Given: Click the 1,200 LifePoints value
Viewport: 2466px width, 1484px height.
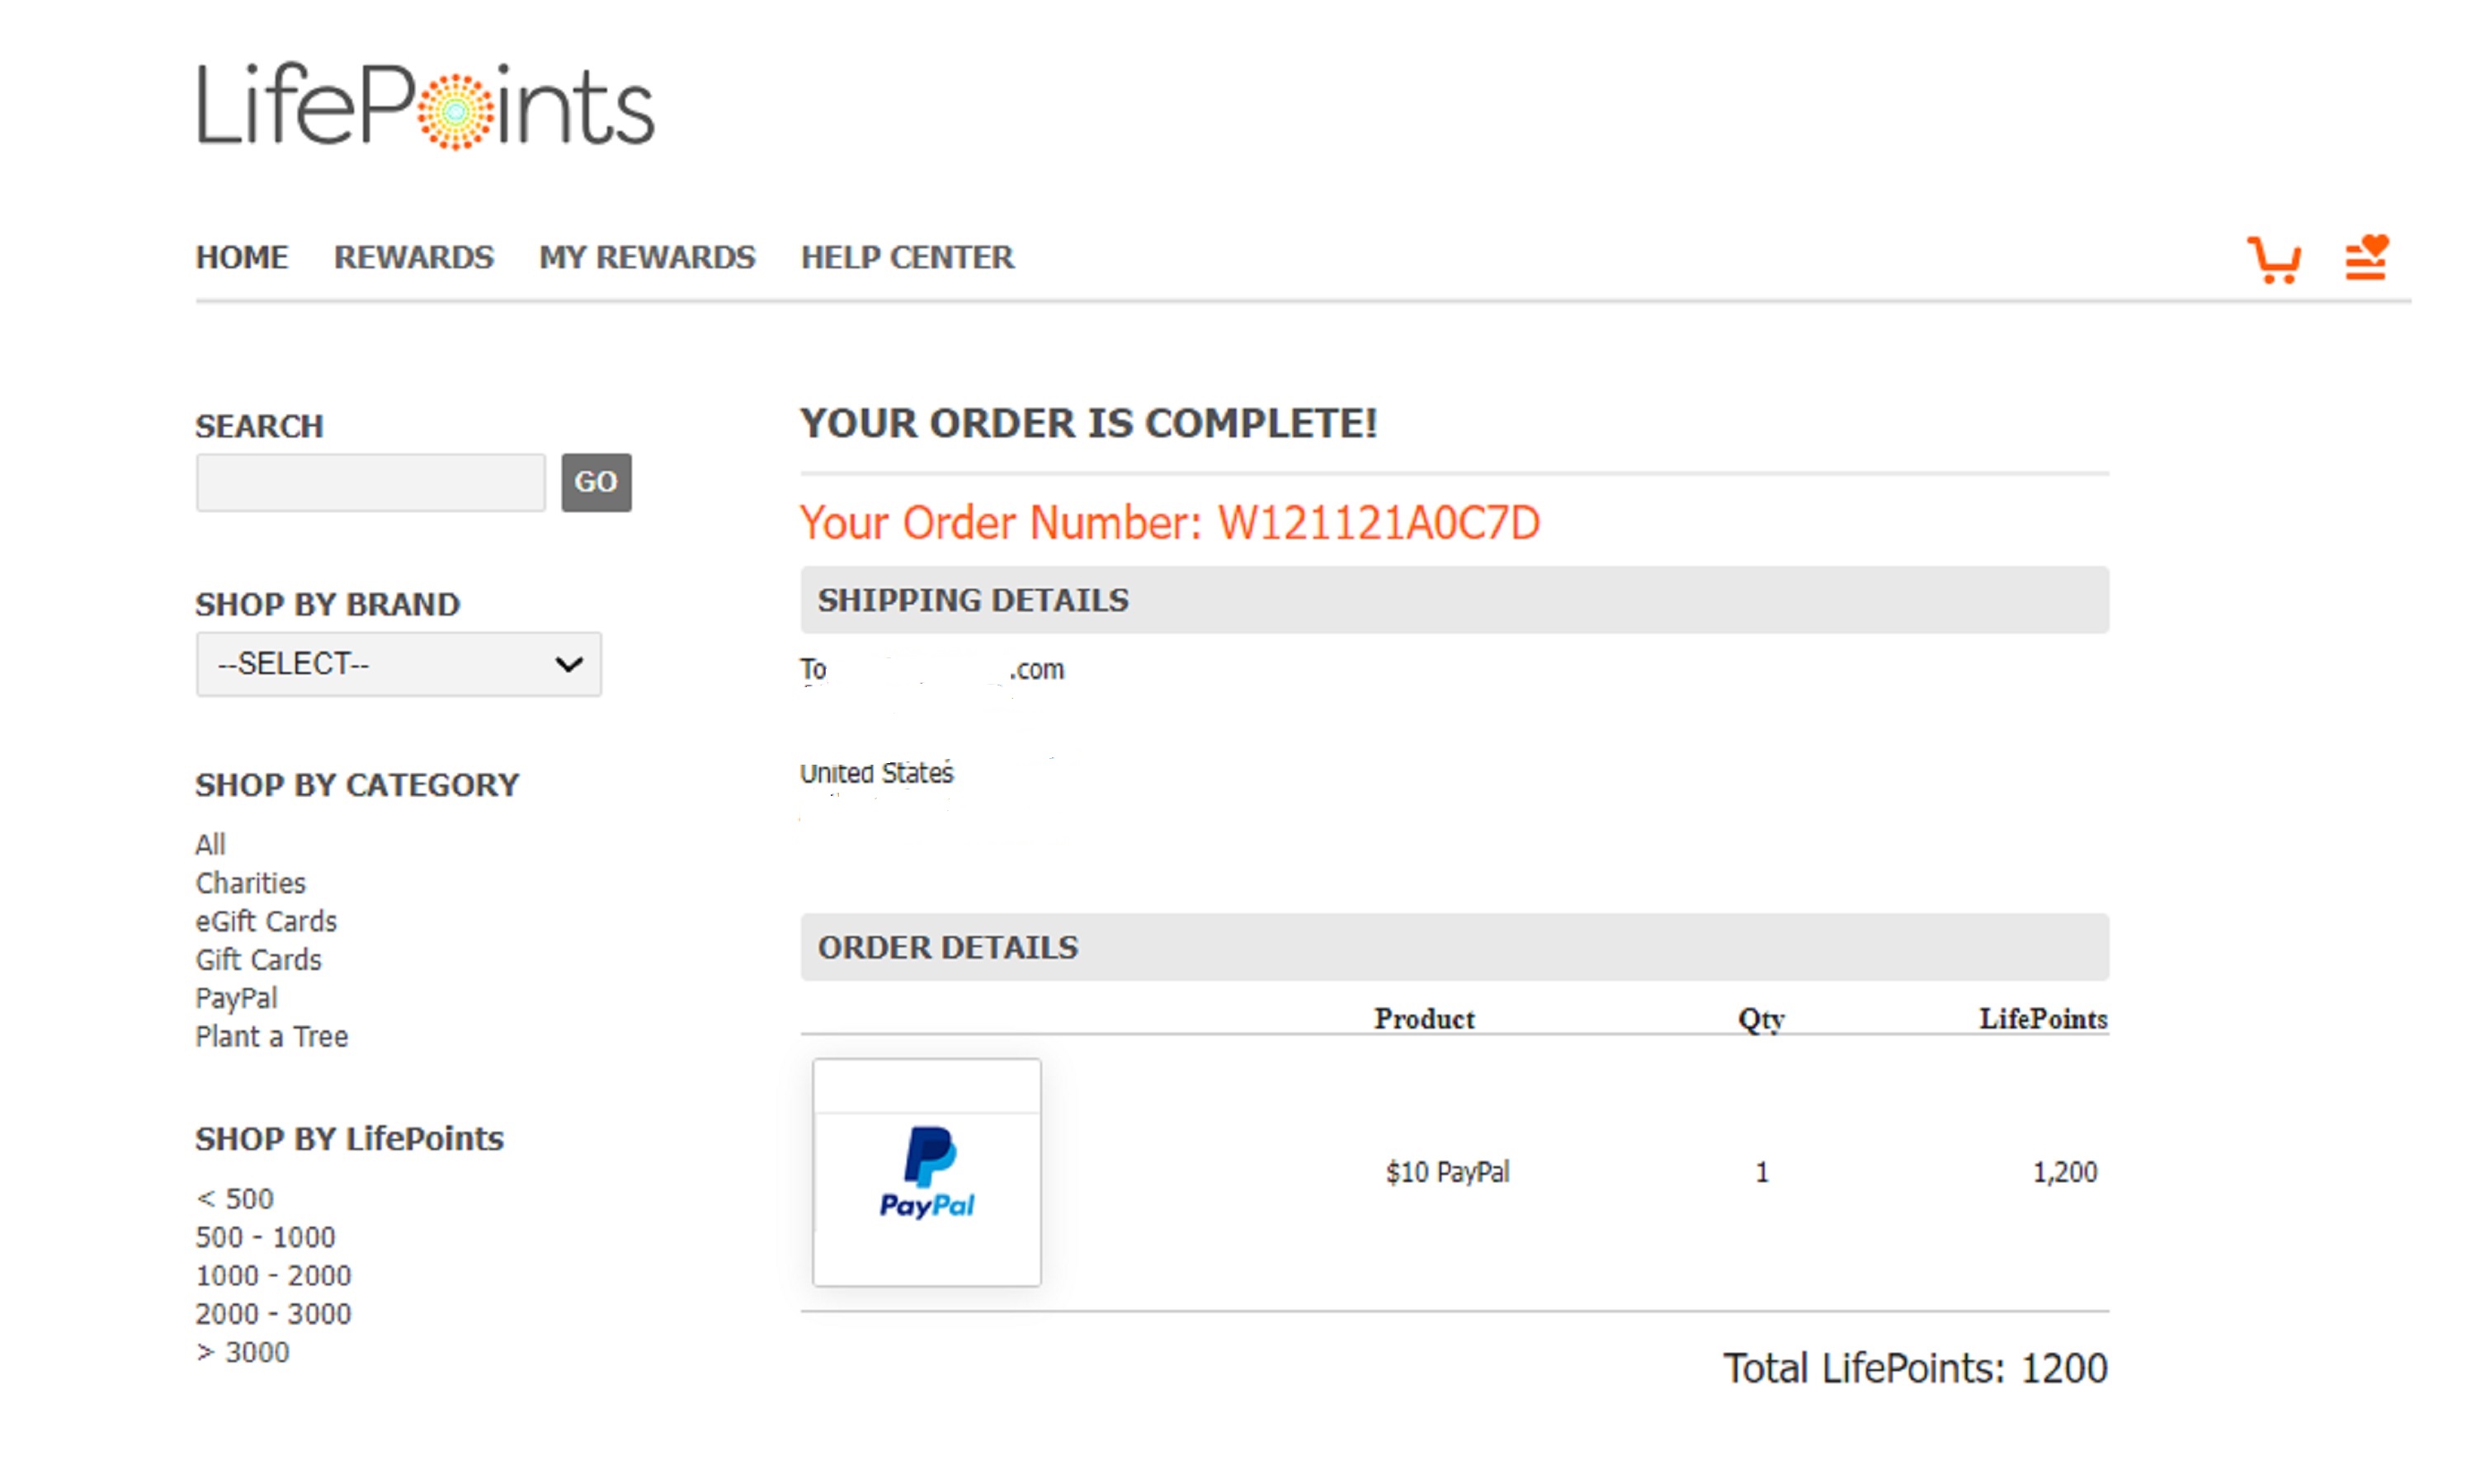Looking at the screenshot, I should [2064, 1171].
